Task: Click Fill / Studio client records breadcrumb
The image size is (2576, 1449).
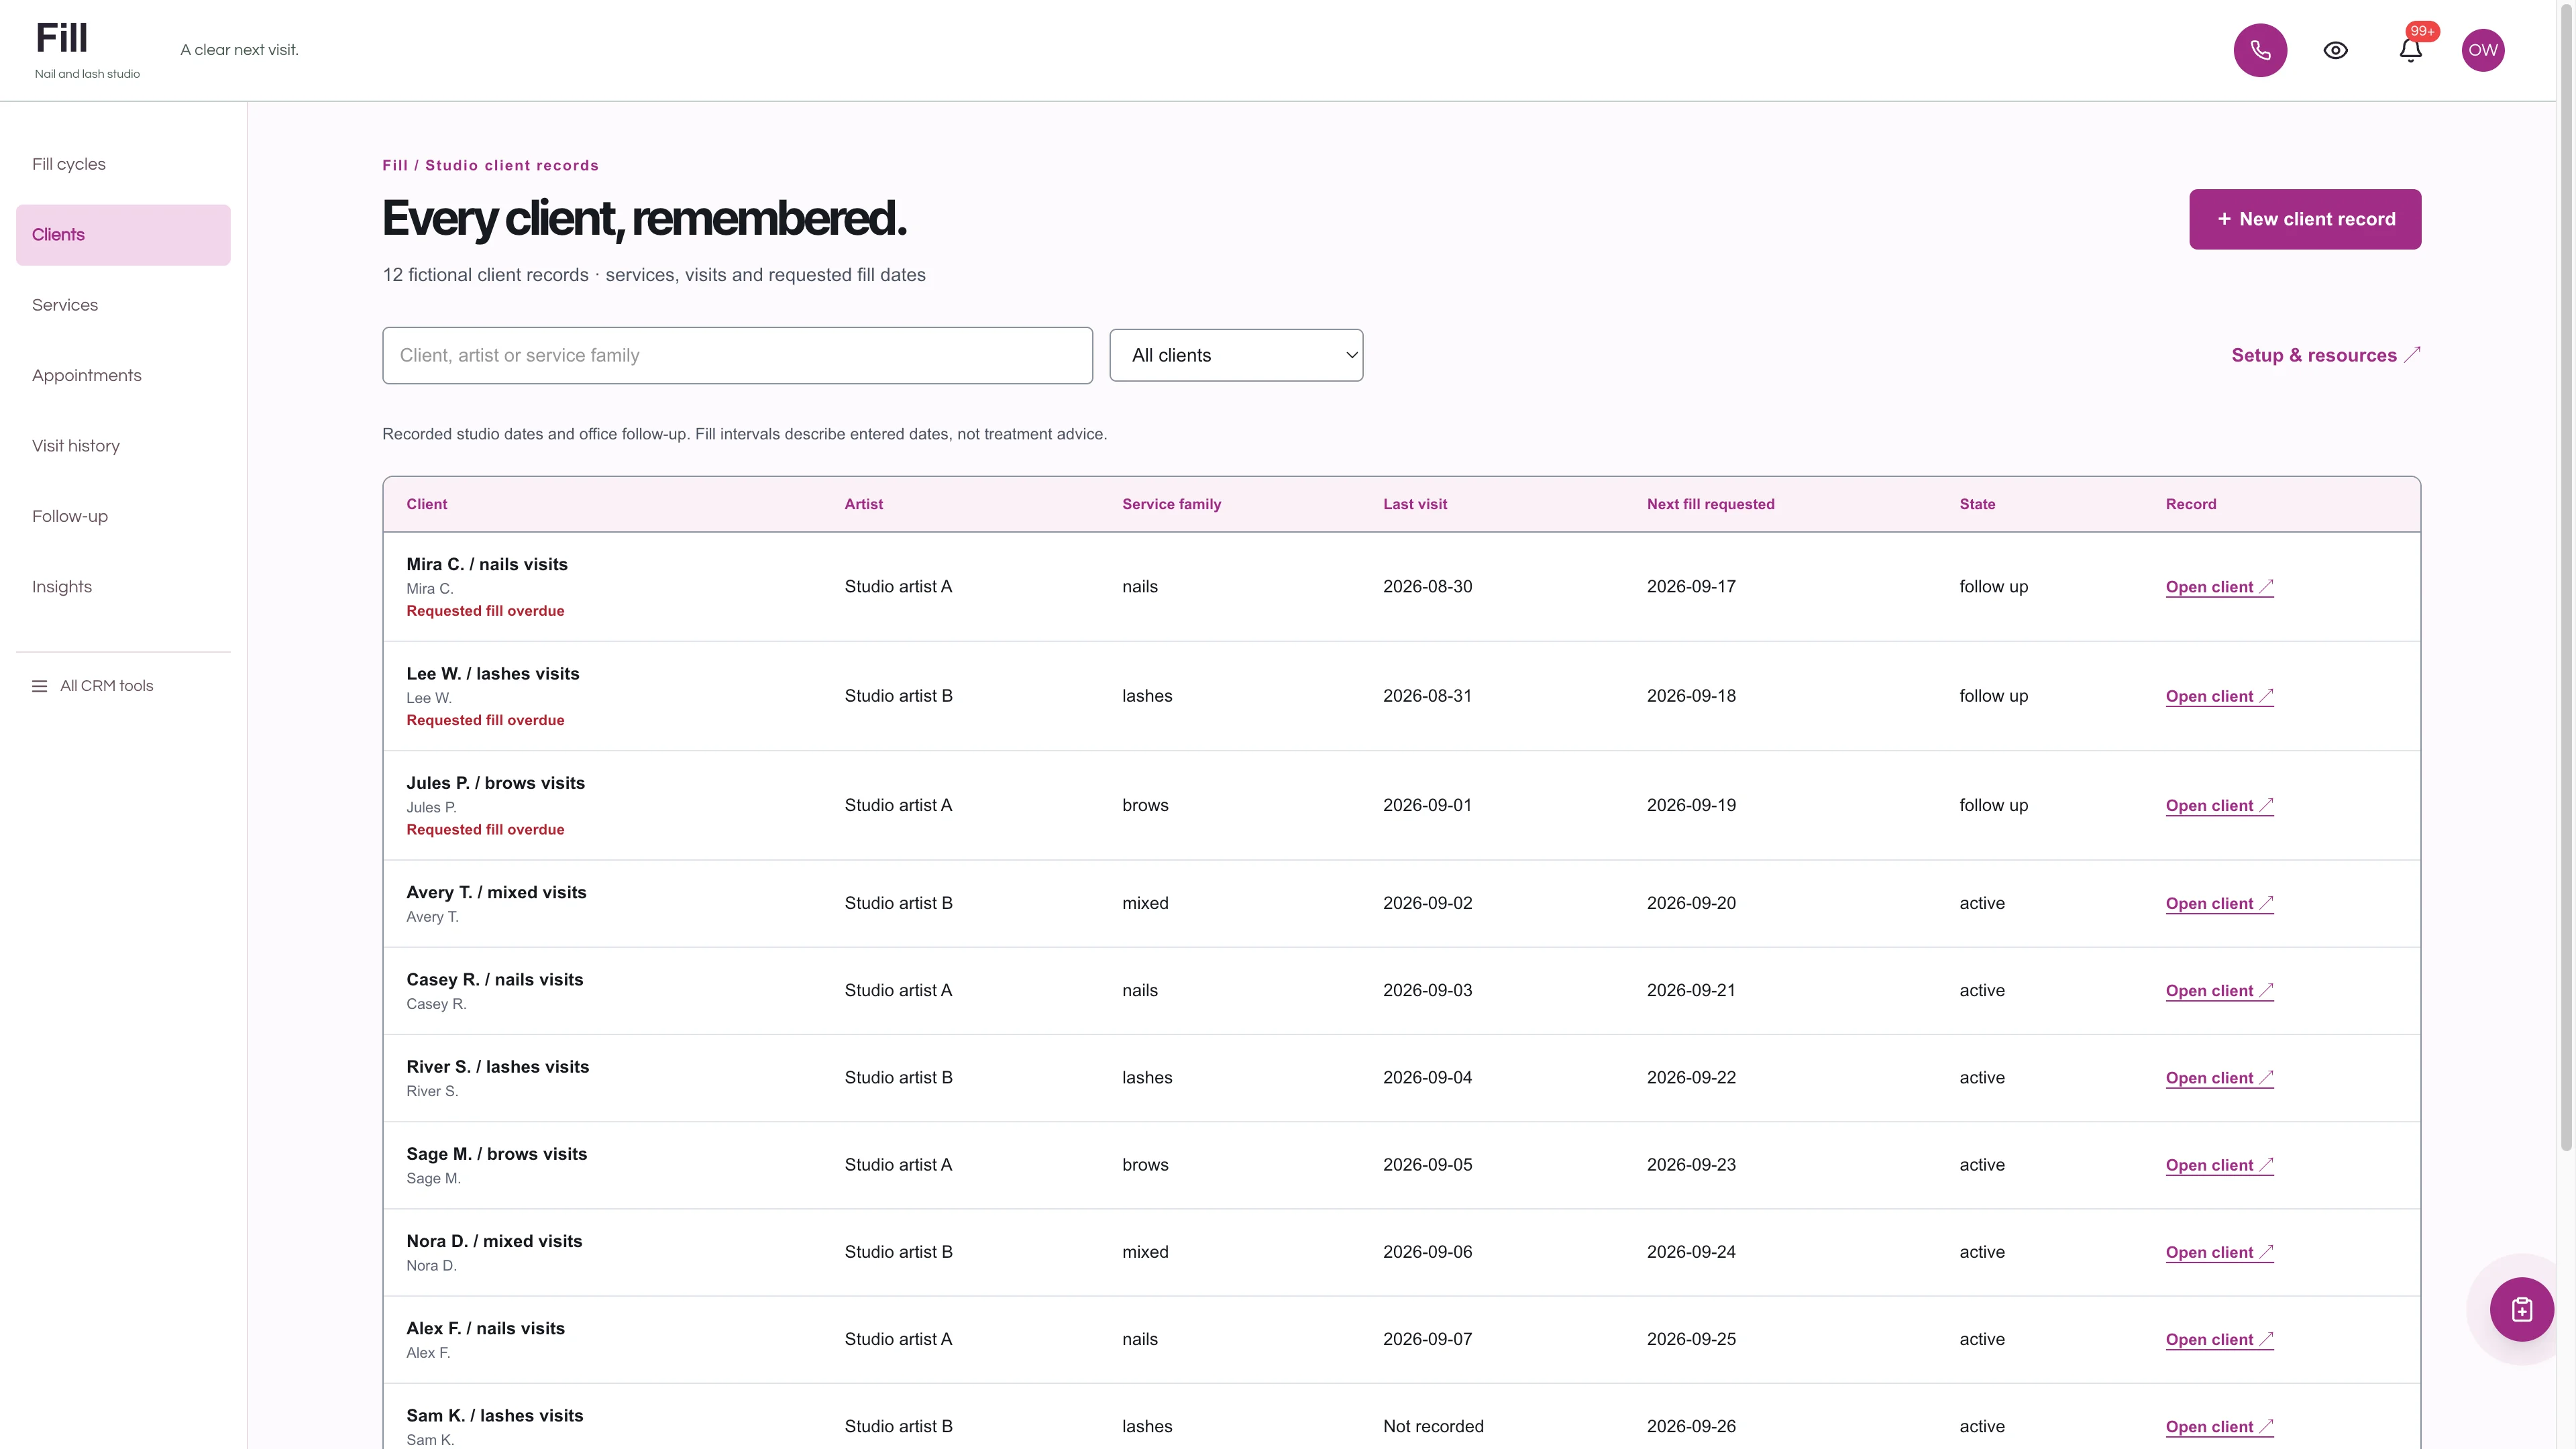Action: (490, 166)
